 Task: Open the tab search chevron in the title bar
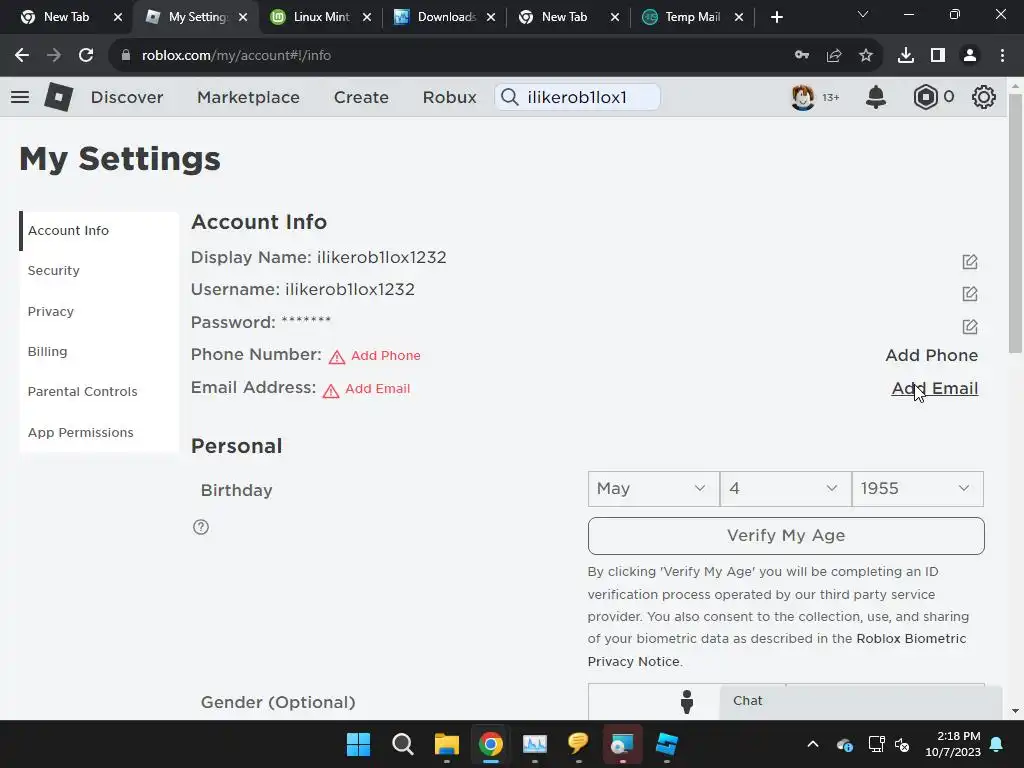863,14
